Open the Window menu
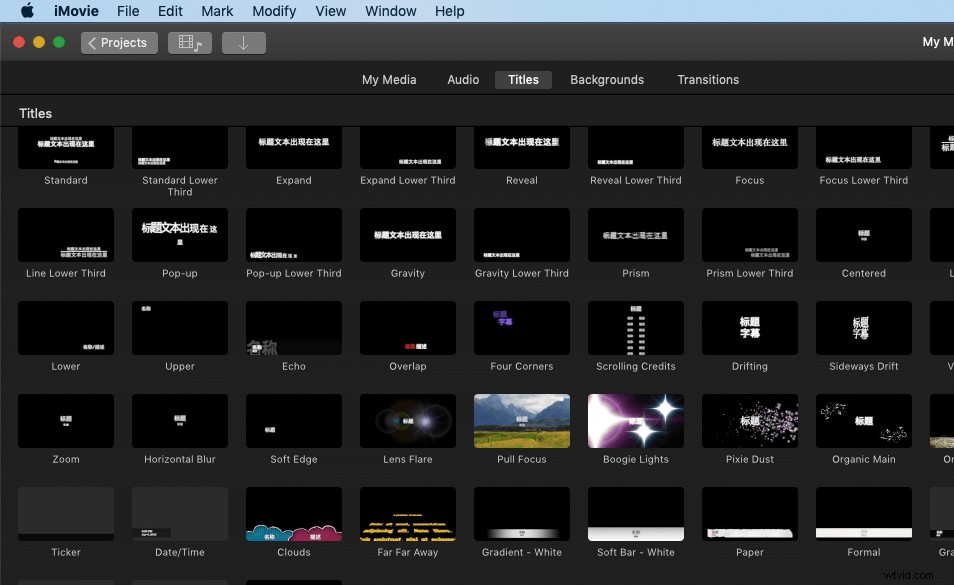Image resolution: width=954 pixels, height=585 pixels. click(x=390, y=11)
